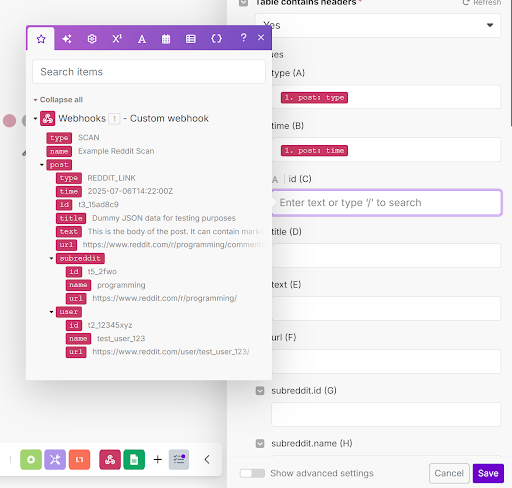Open the general functions gear tab
The image size is (512, 488).
click(x=92, y=39)
